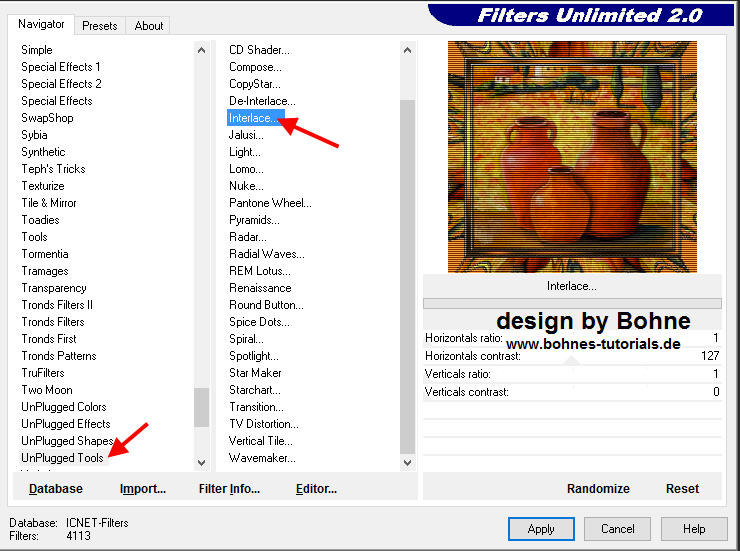Select the Wavemaker... filter
This screenshot has height=551, width=740.
[x=262, y=458]
